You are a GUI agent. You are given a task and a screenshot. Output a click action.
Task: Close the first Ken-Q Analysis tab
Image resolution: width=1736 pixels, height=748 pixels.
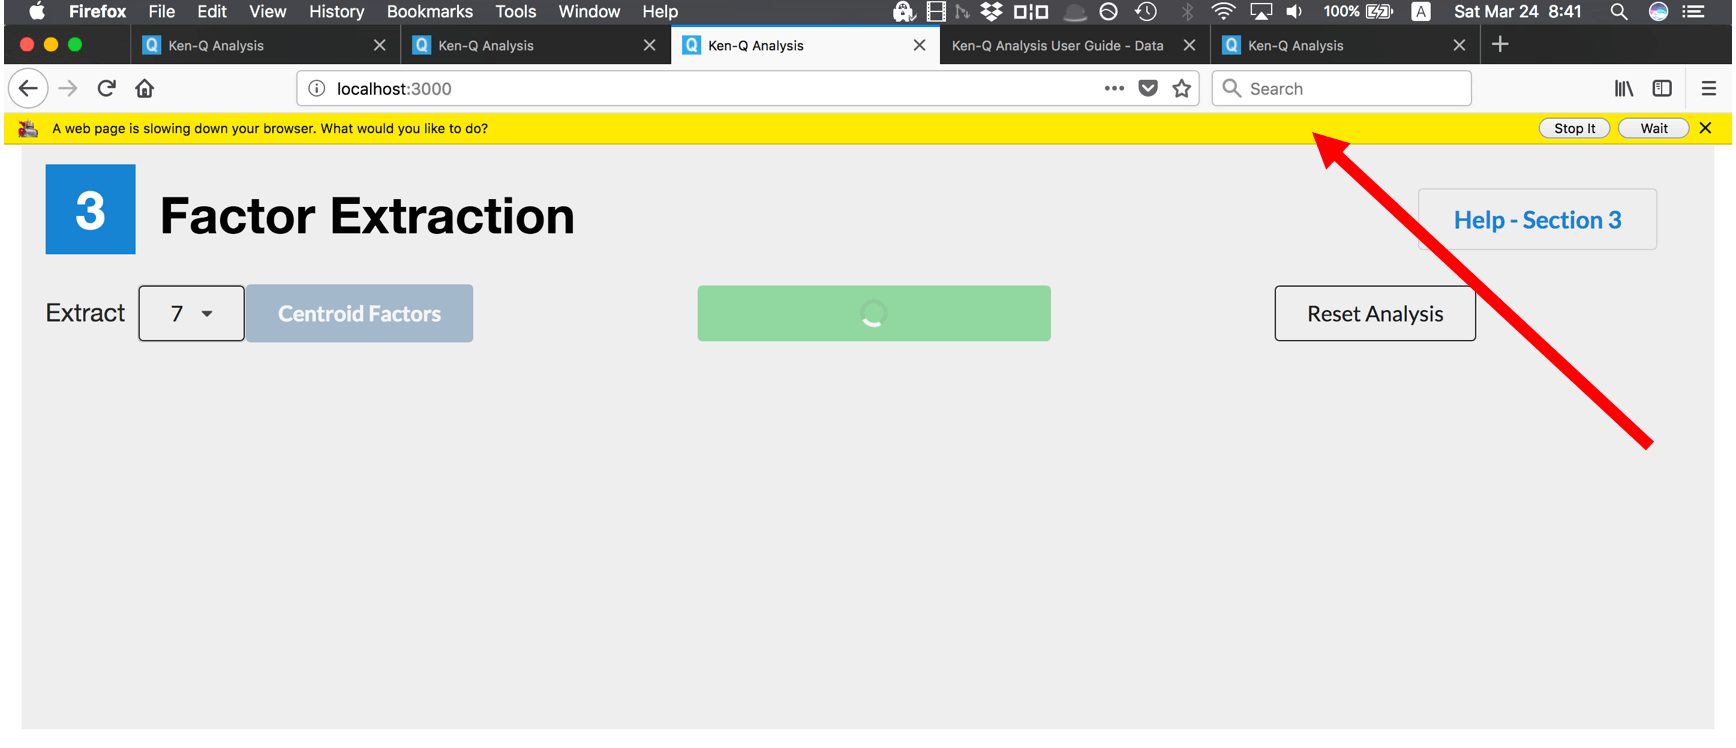pyautogui.click(x=379, y=45)
